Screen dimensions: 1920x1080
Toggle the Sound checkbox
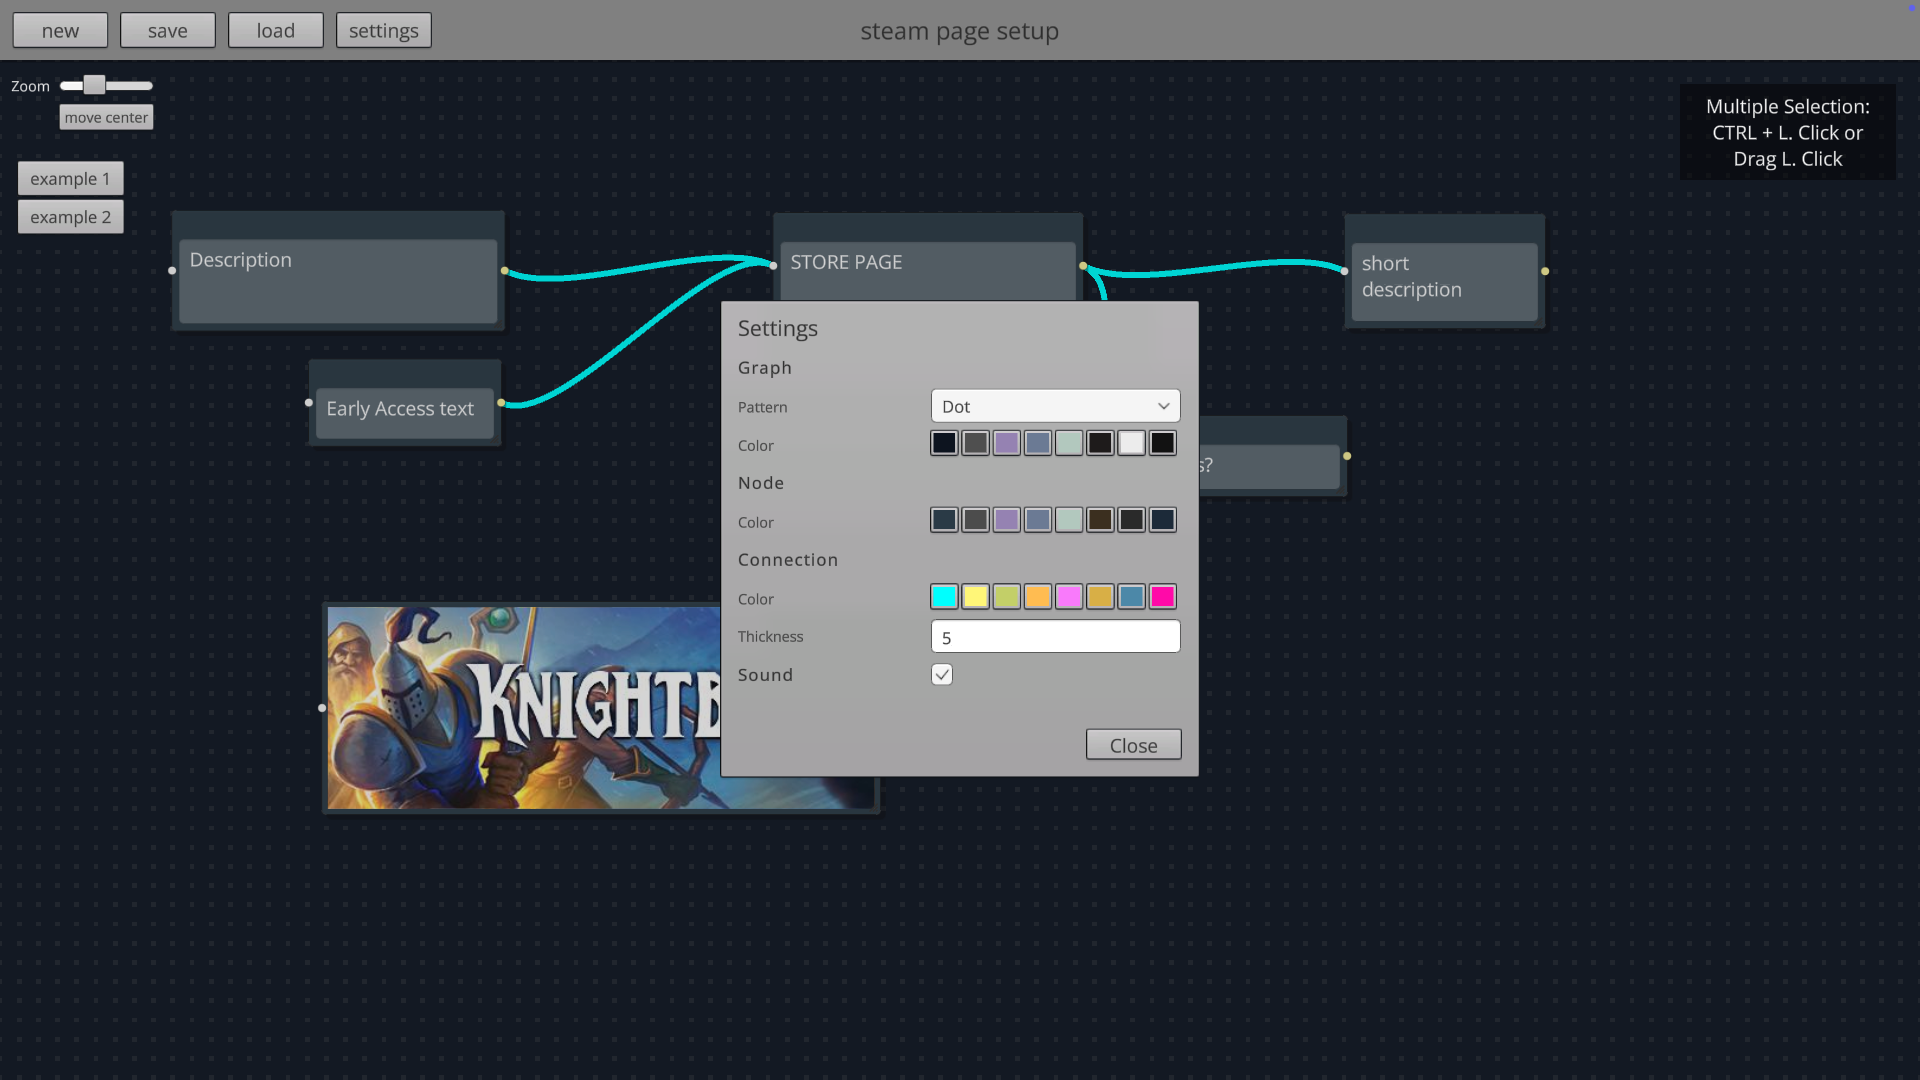point(942,675)
